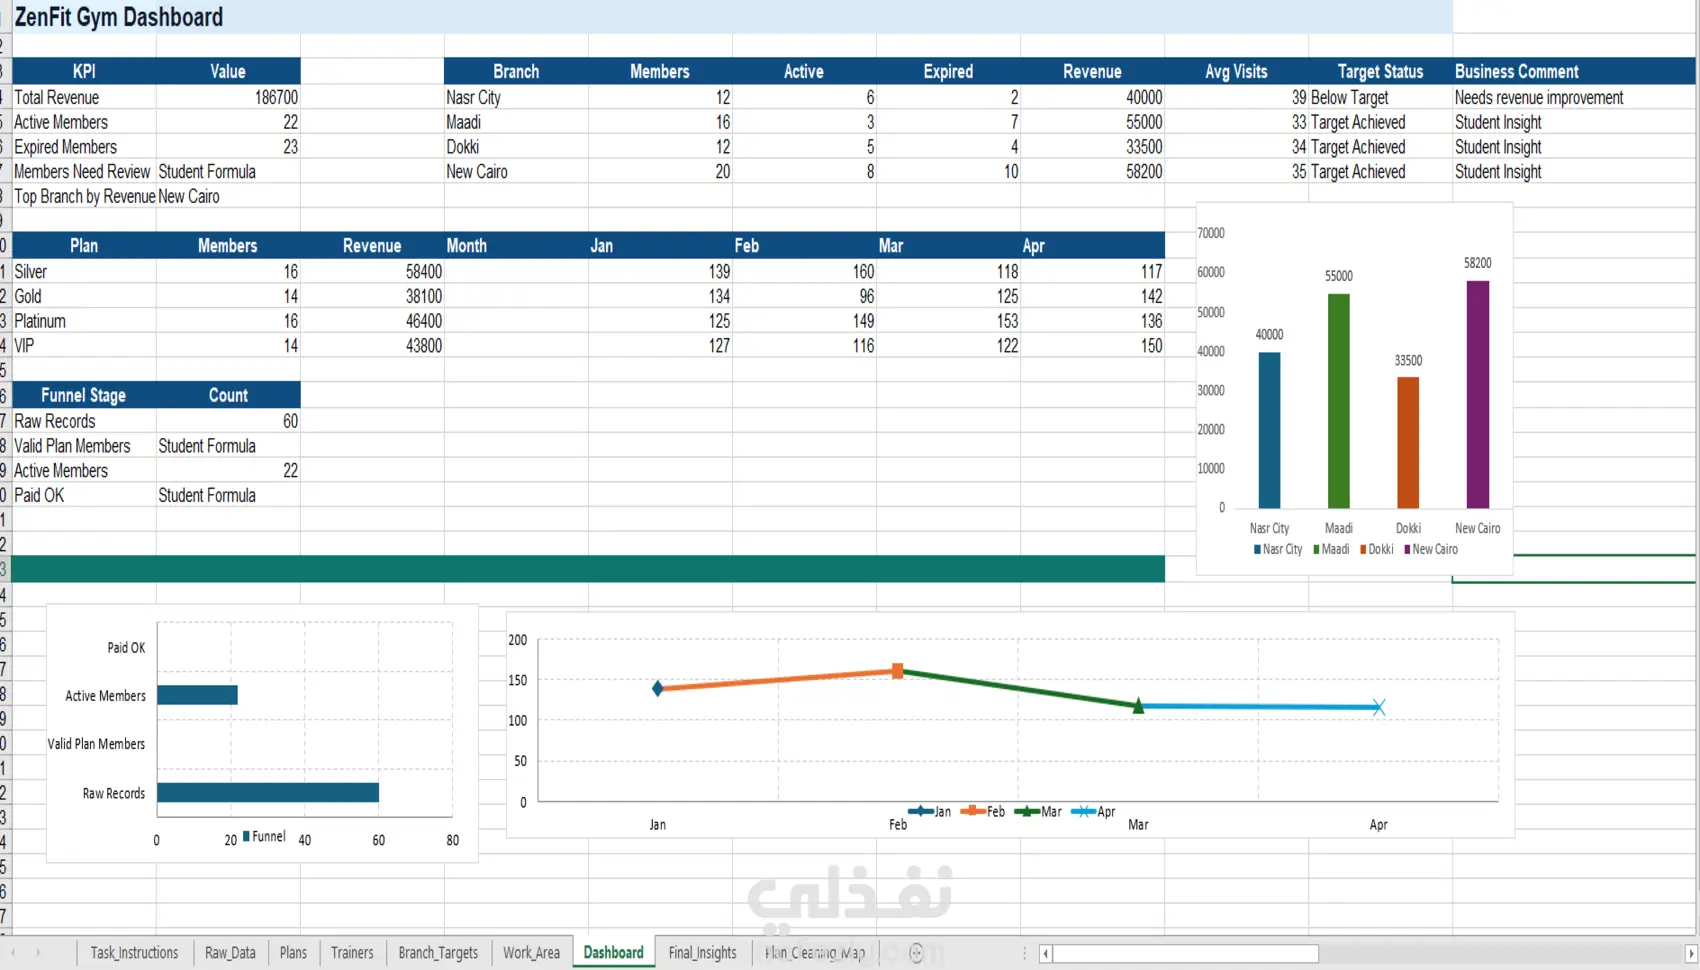The image size is (1700, 970).
Task: Select the Raw Records bar in funnel chart
Action: point(268,792)
